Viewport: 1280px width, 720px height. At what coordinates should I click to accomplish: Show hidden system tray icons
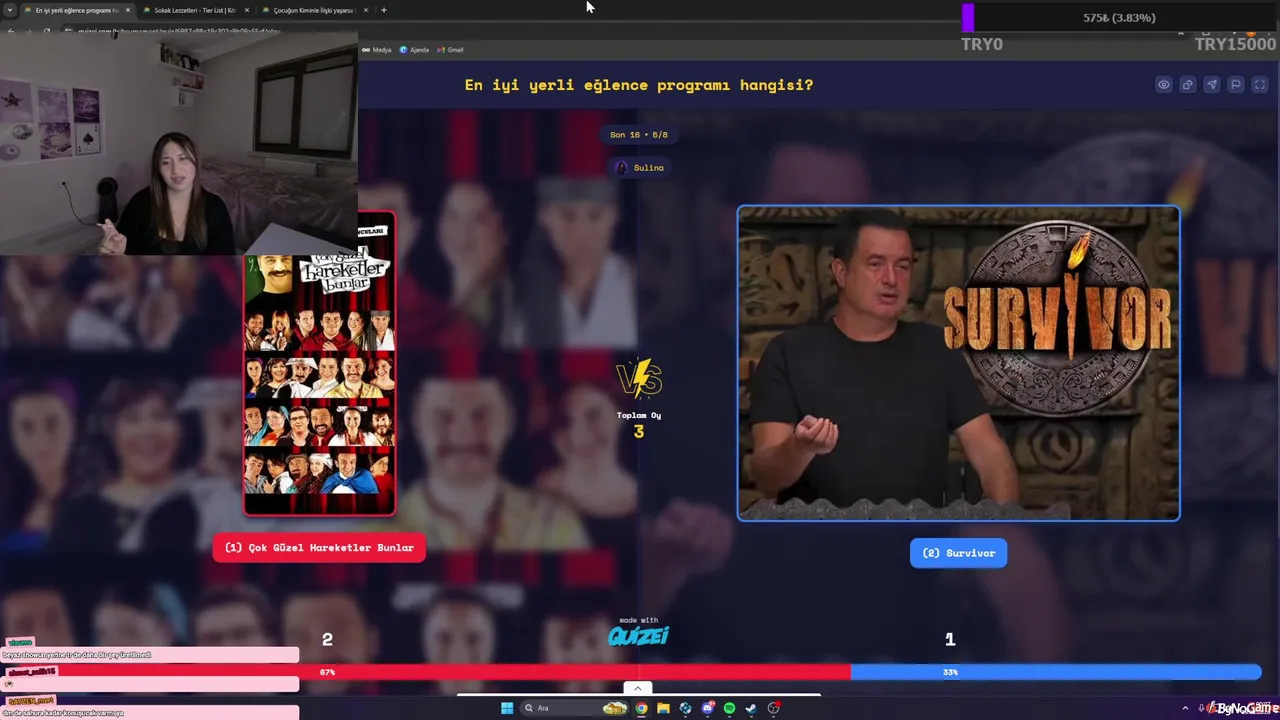point(1185,708)
